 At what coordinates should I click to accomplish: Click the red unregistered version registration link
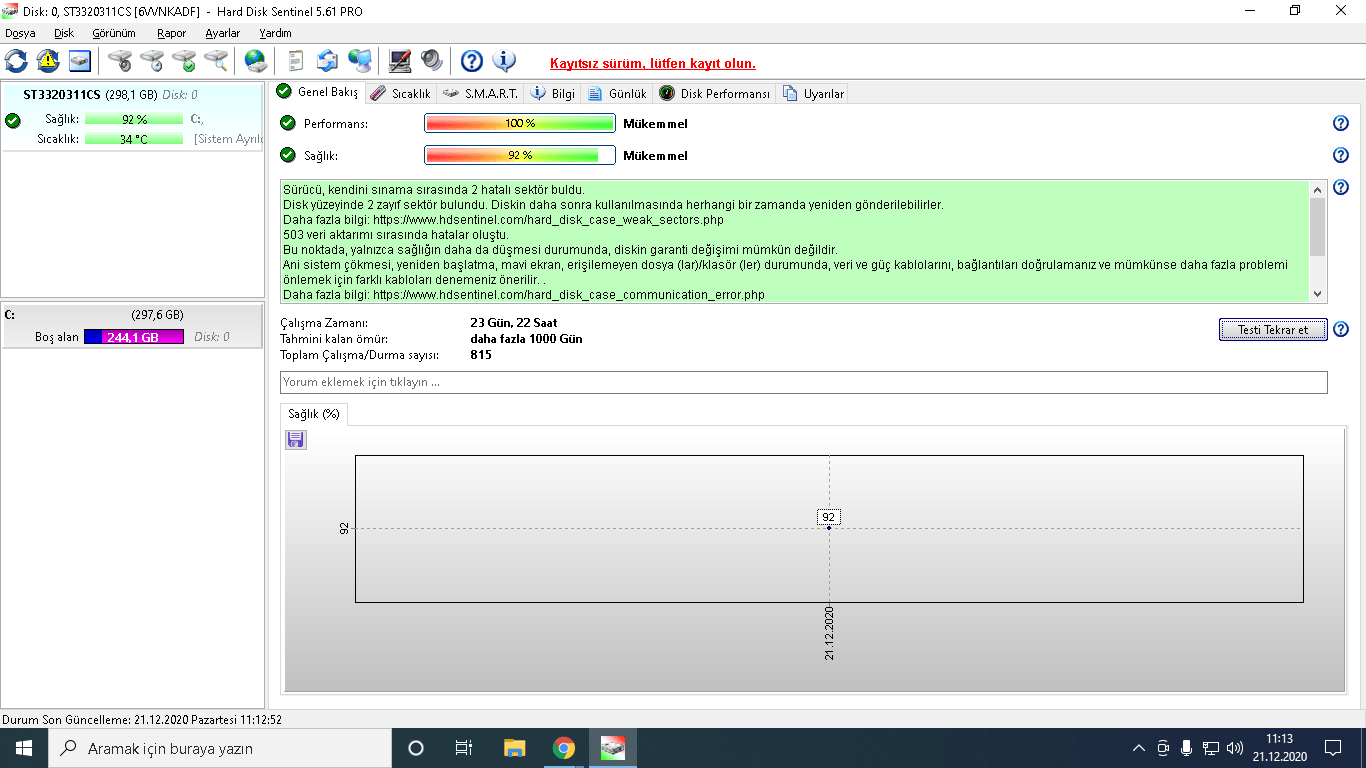[x=653, y=63]
